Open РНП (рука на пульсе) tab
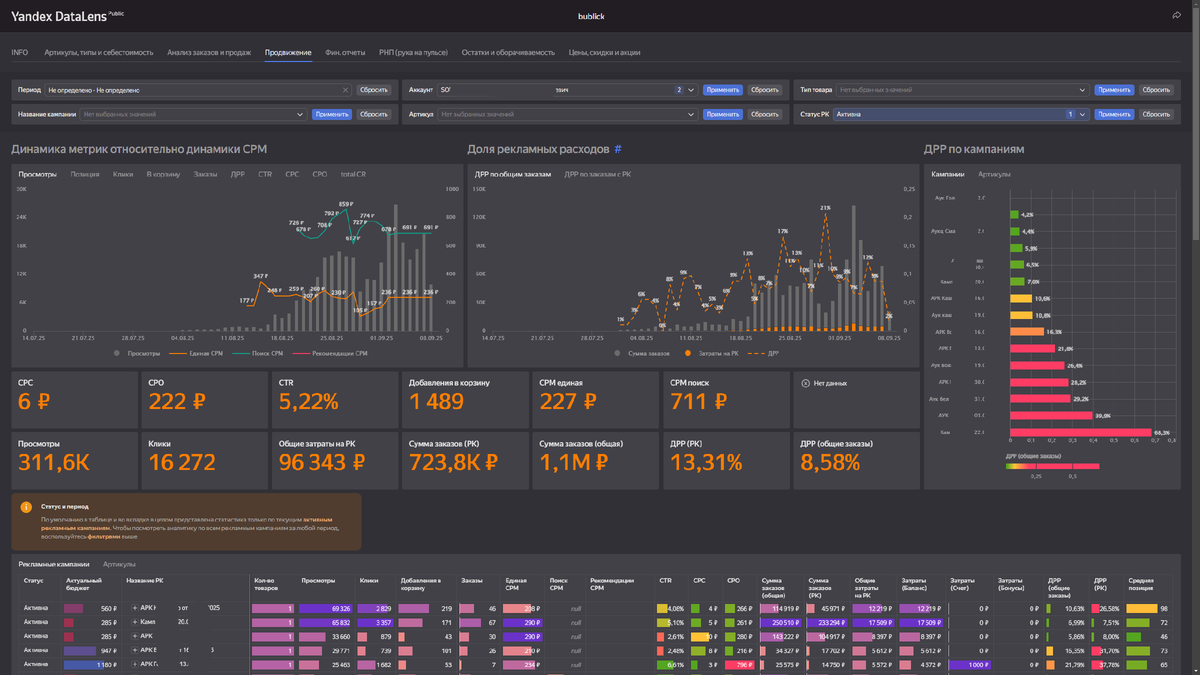Viewport: 1200px width, 675px height. click(413, 52)
